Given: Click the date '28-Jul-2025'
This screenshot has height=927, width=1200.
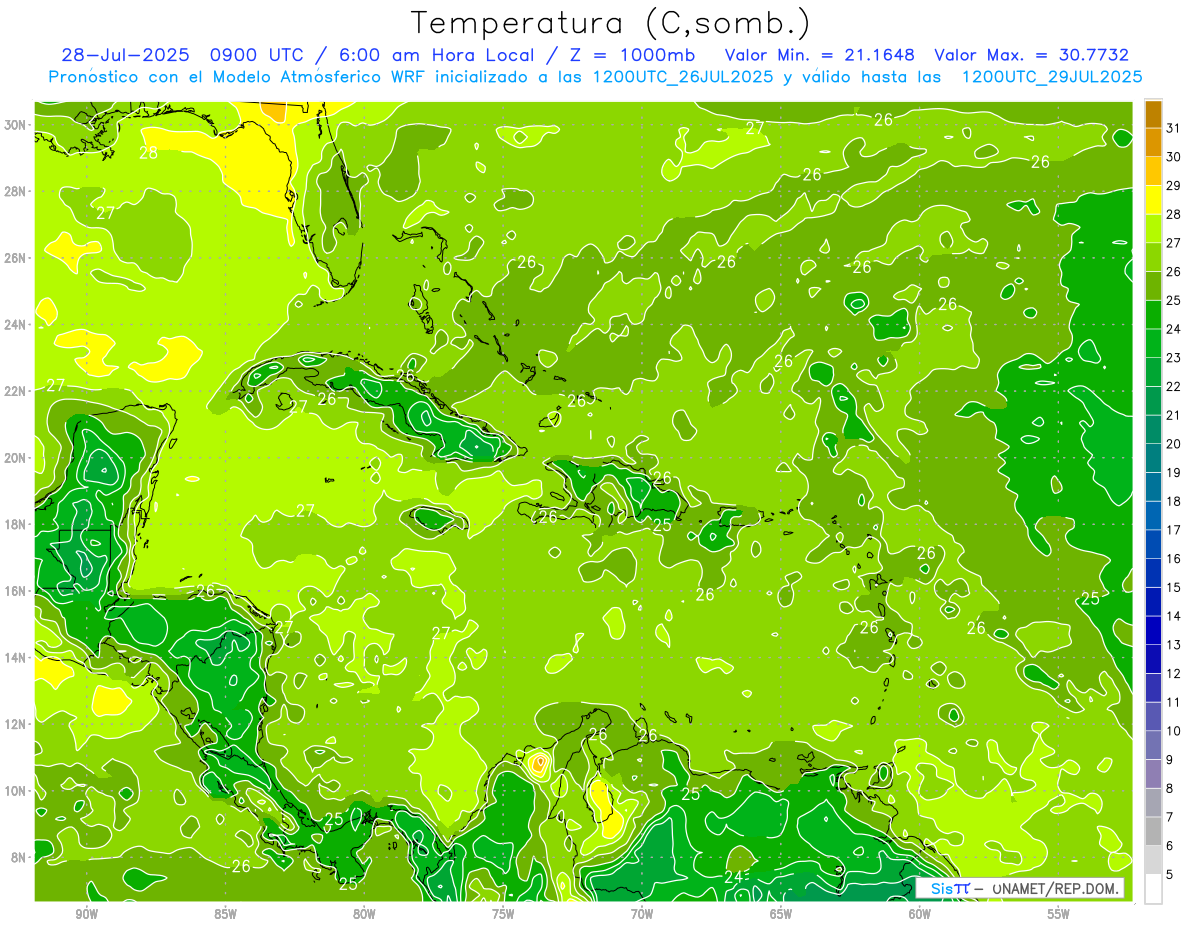Looking at the screenshot, I should coord(127,55).
